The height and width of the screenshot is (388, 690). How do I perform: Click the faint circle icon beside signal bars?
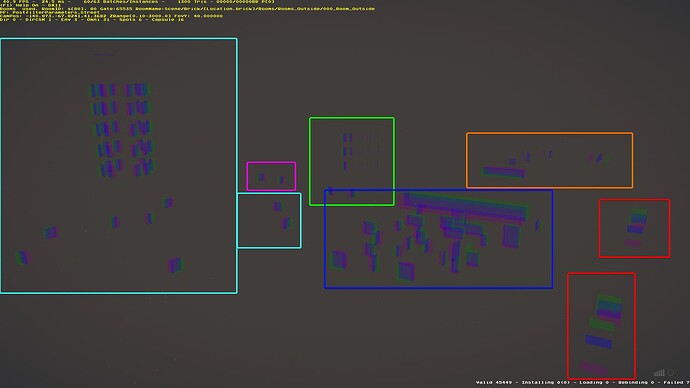point(671,373)
